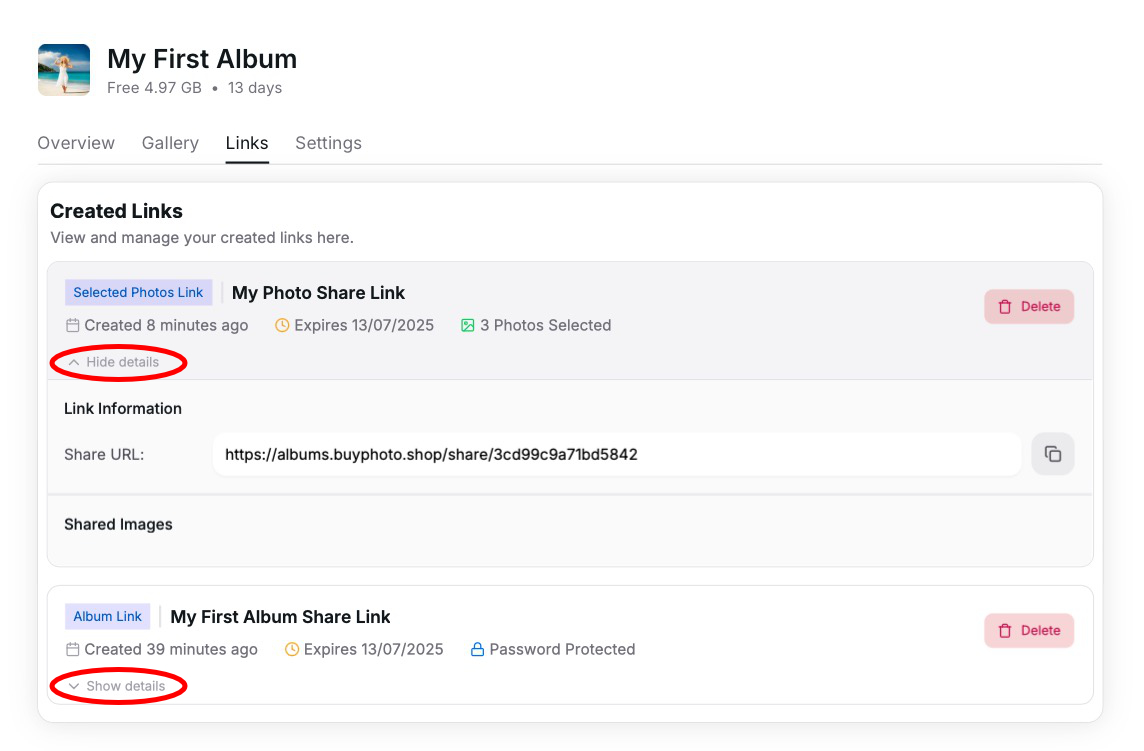Viewport: 1144px width, 751px height.
Task: Click the calendar icon next to Created 39 minutes ago
Action: tap(72, 649)
